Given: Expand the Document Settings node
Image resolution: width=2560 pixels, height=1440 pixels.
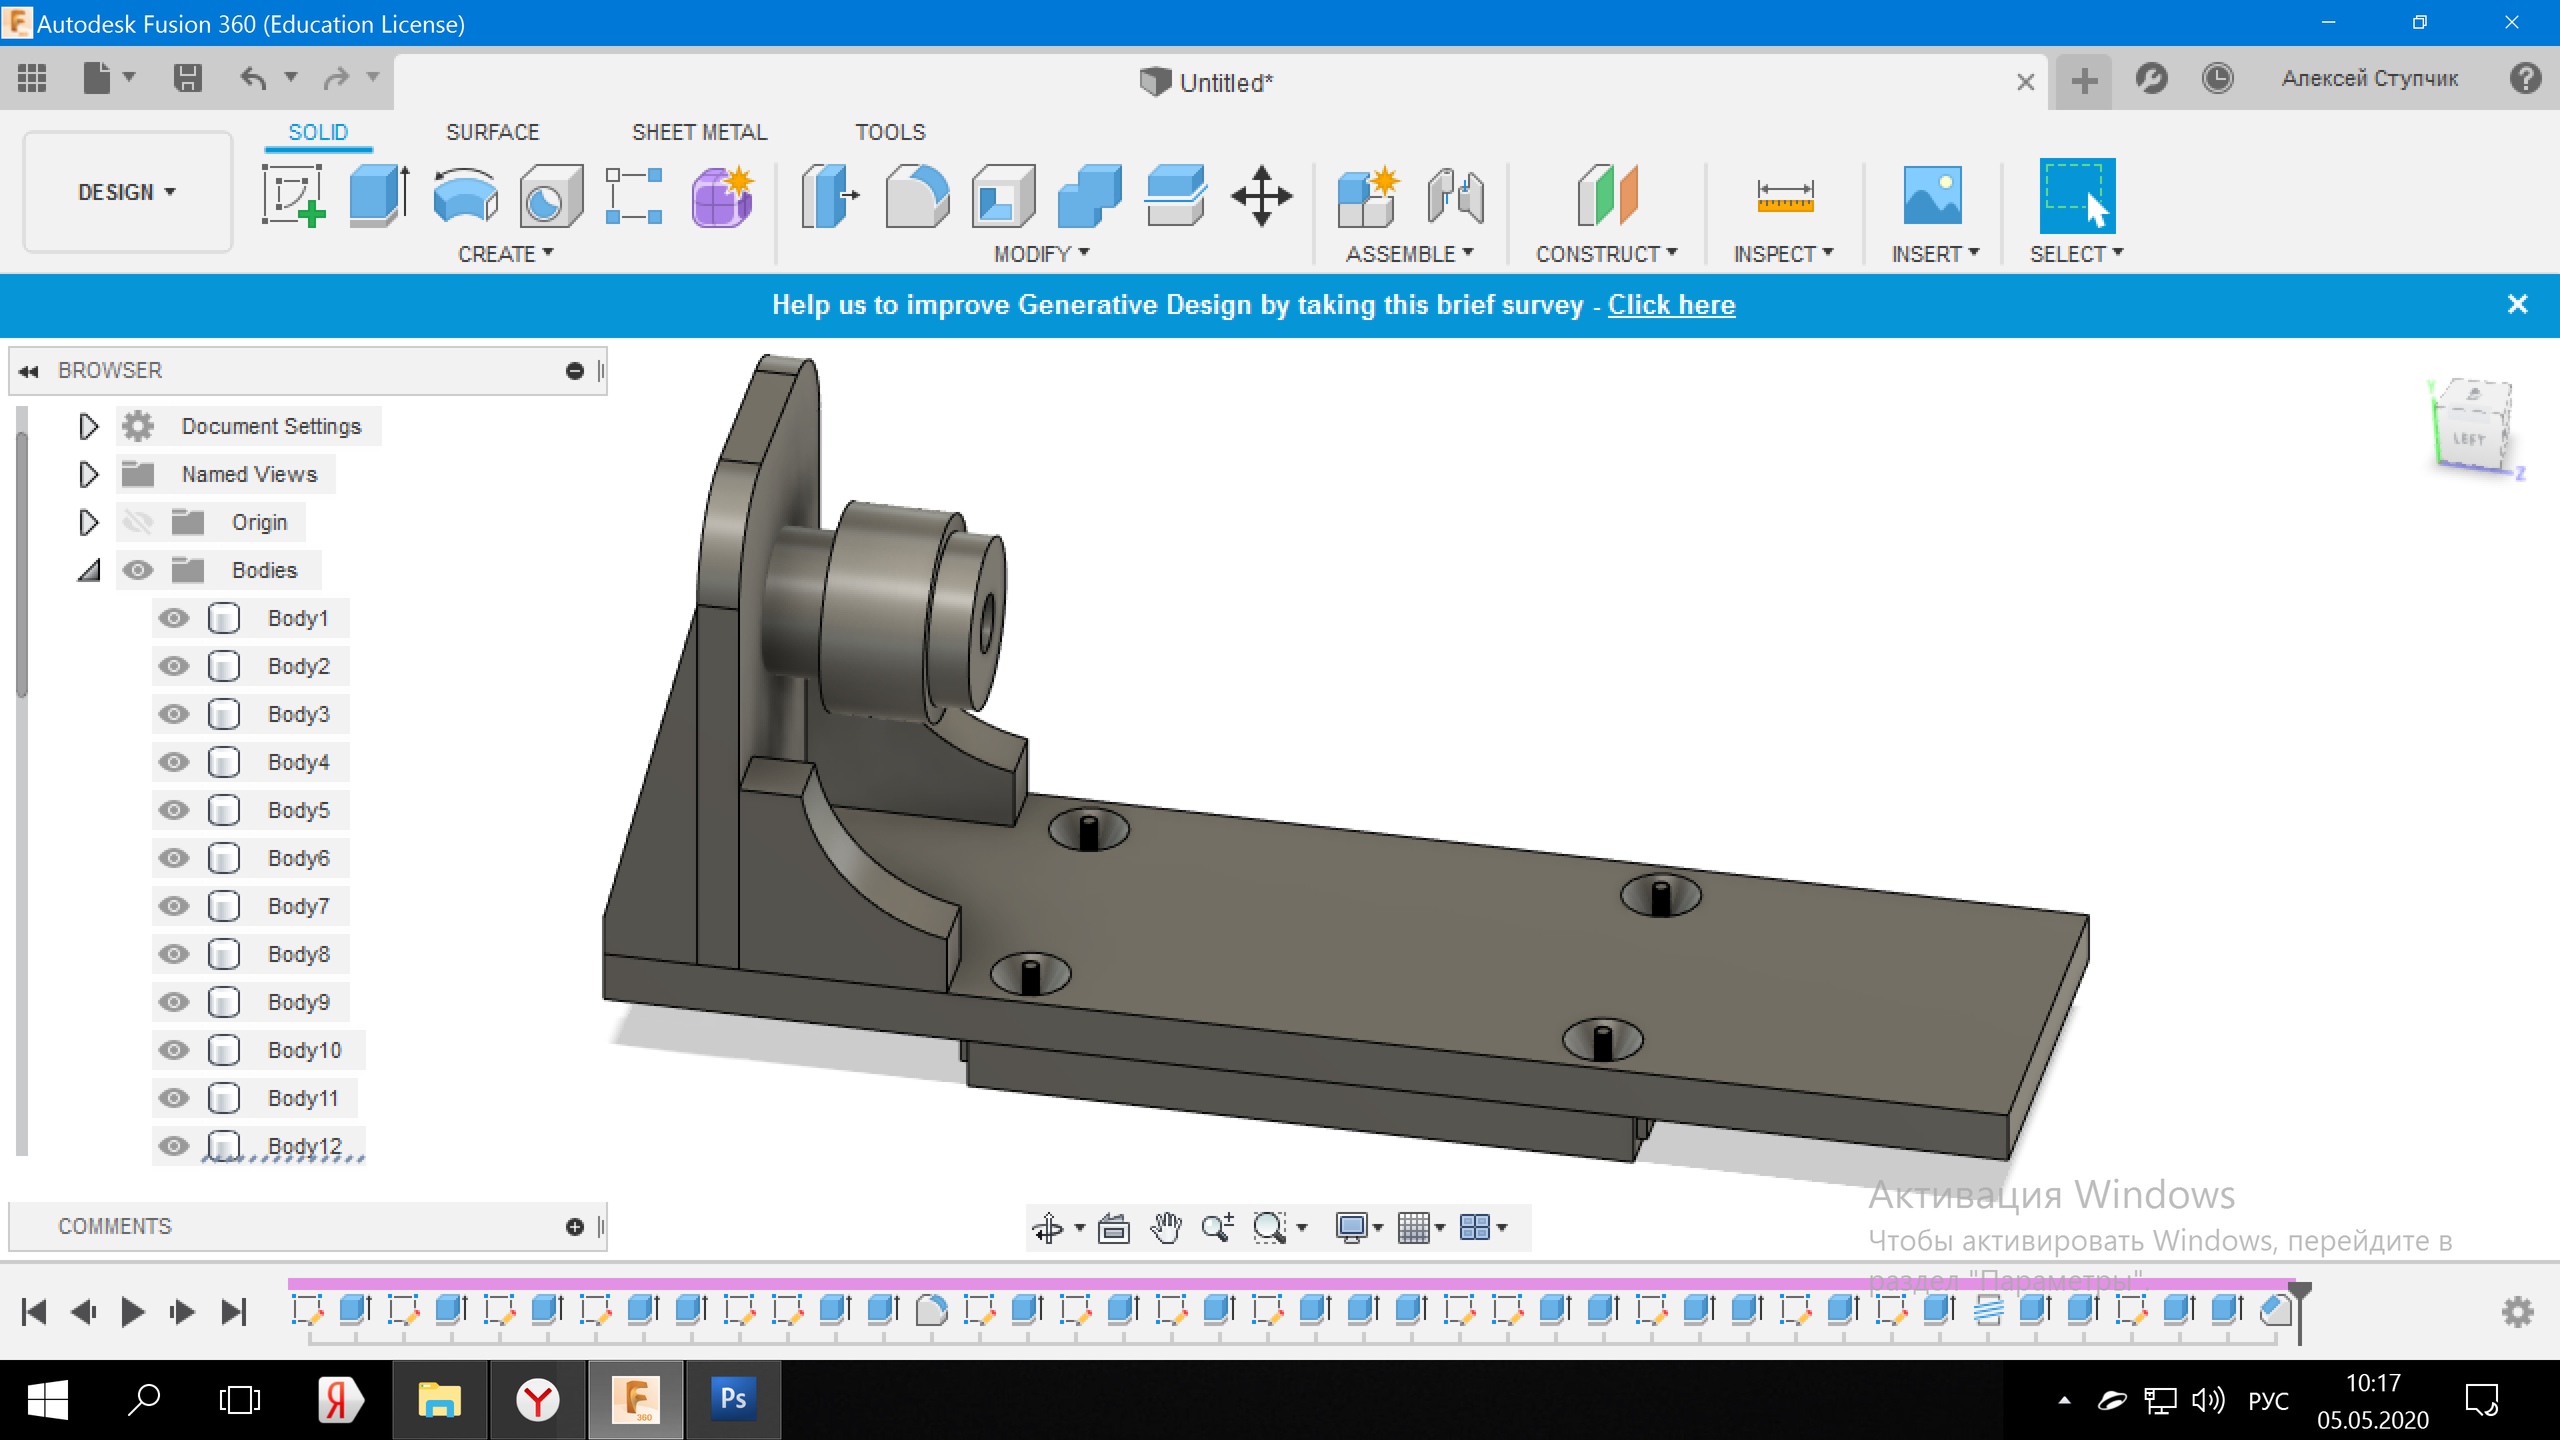Looking at the screenshot, I should pyautogui.click(x=88, y=427).
